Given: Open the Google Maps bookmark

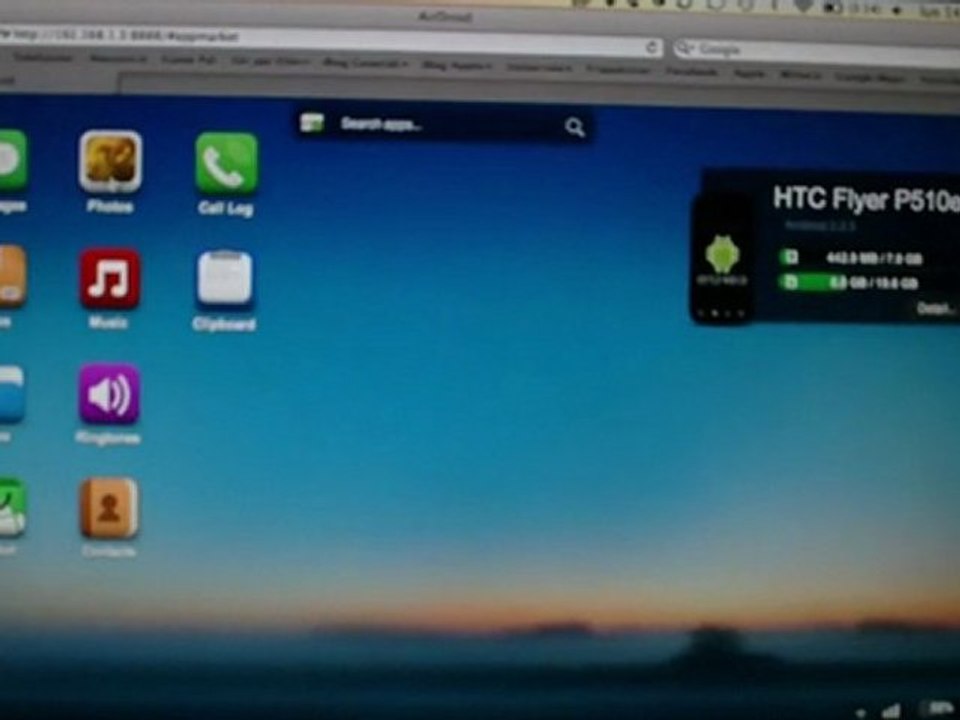Looking at the screenshot, I should (870, 77).
